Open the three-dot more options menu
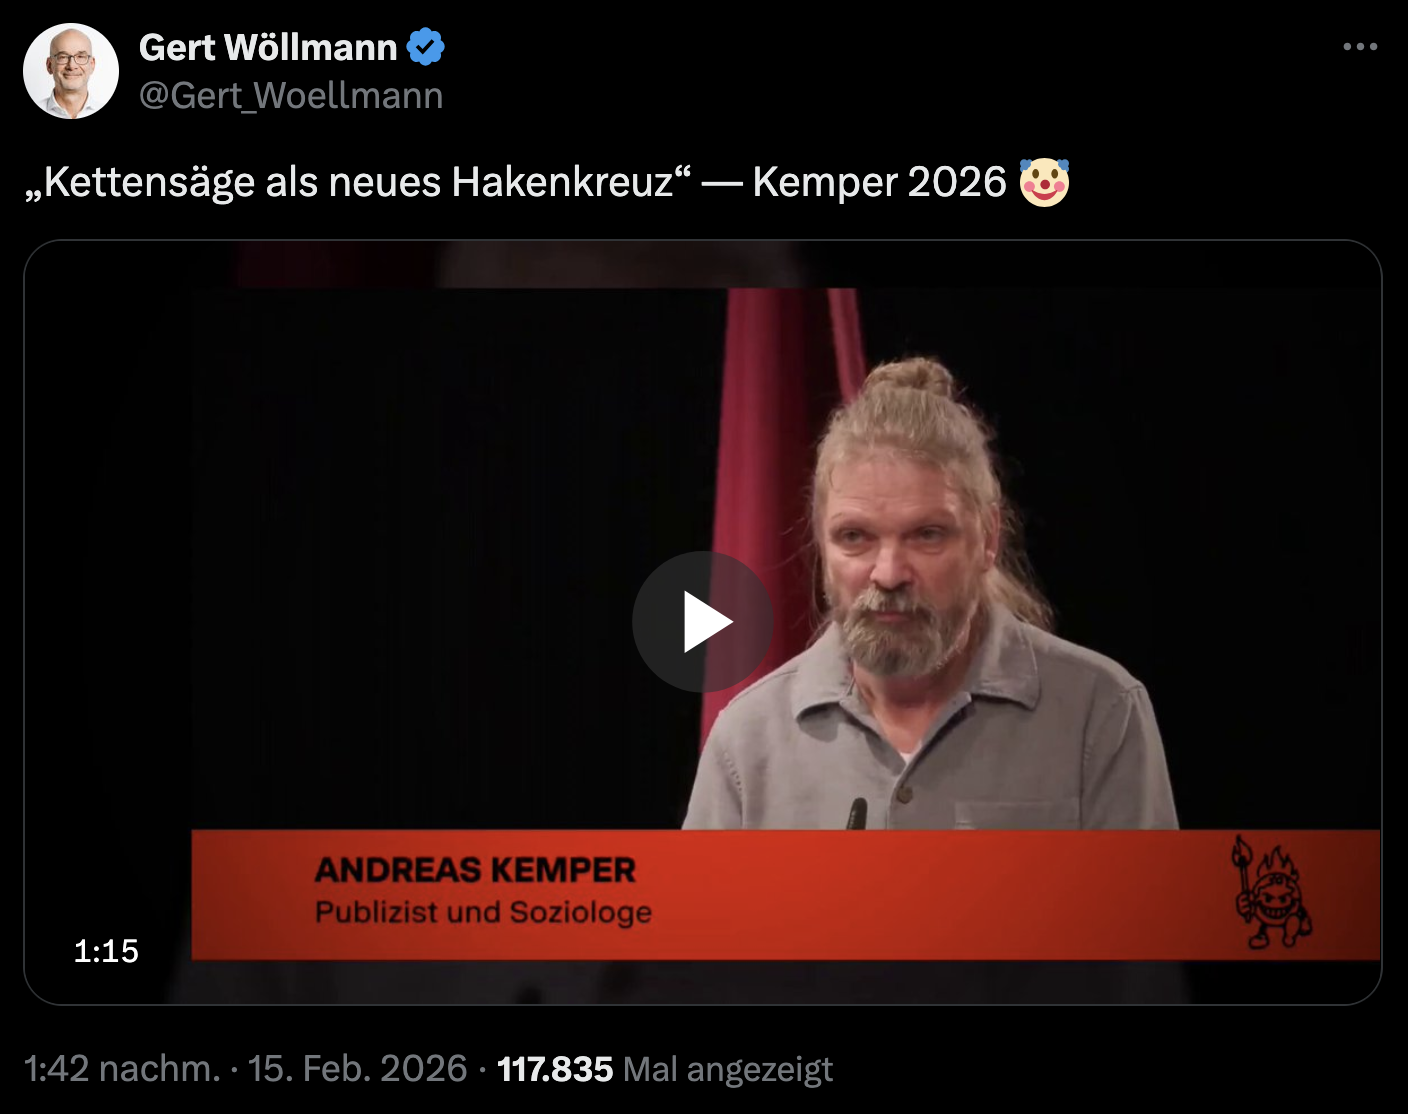The height and width of the screenshot is (1114, 1408). coord(1360,47)
